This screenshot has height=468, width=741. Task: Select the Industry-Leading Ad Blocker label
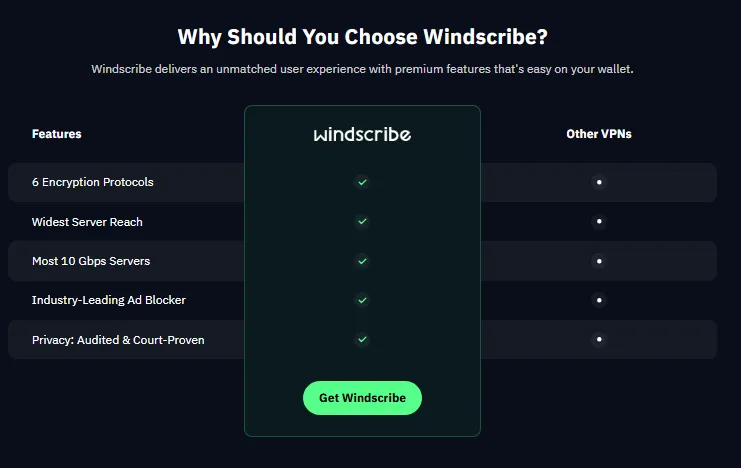coord(108,300)
